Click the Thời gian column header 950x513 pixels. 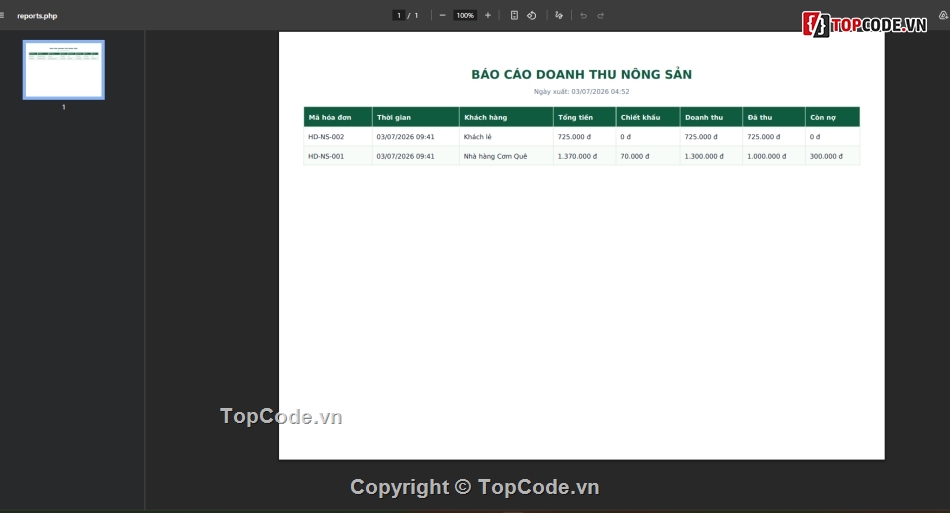[416, 117]
